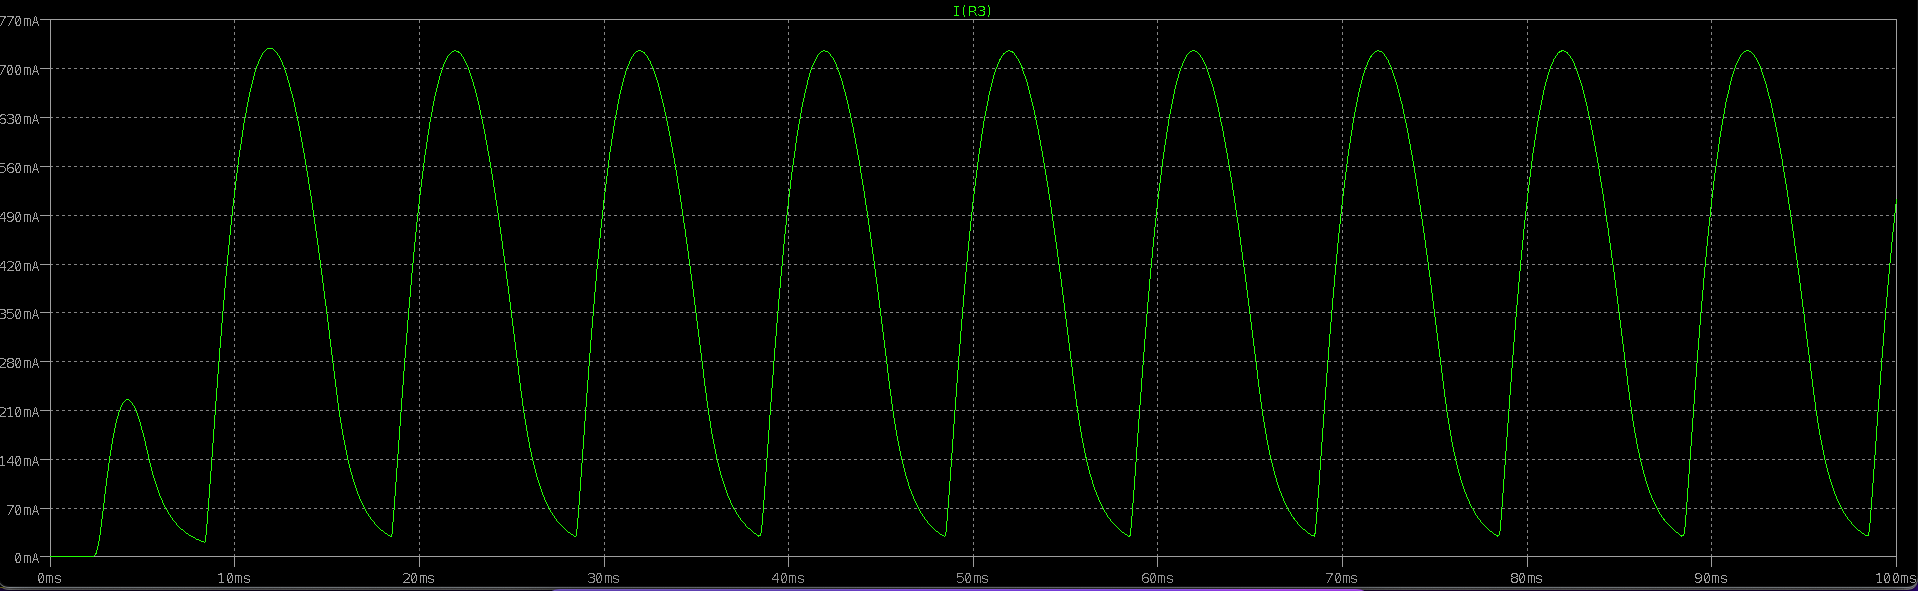Select the 10ms time axis label

234,579
